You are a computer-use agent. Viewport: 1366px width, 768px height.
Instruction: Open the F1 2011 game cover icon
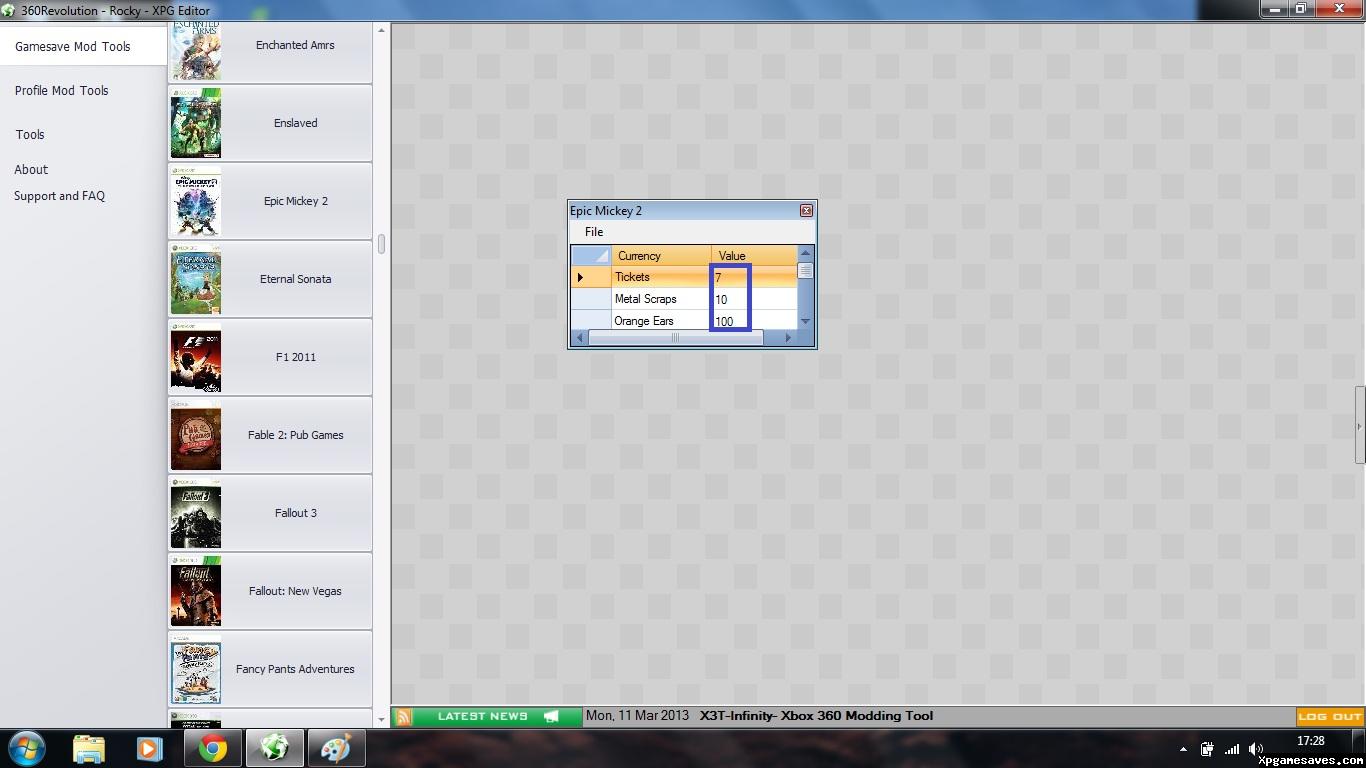coord(195,357)
